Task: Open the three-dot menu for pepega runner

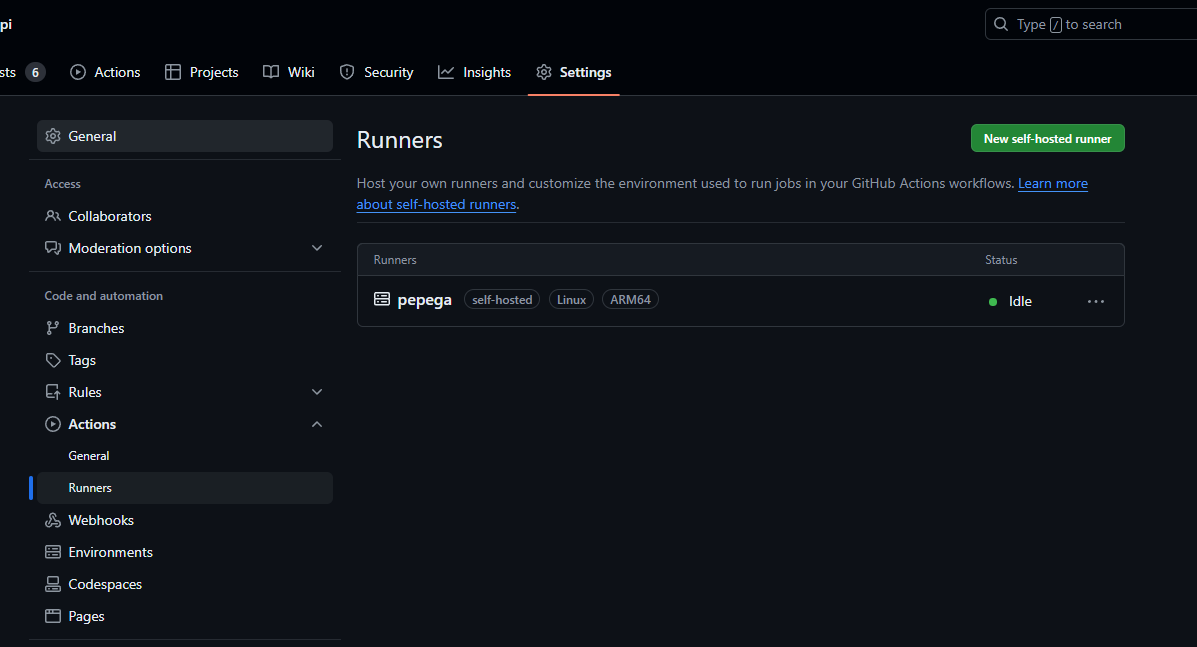Action: [1095, 301]
